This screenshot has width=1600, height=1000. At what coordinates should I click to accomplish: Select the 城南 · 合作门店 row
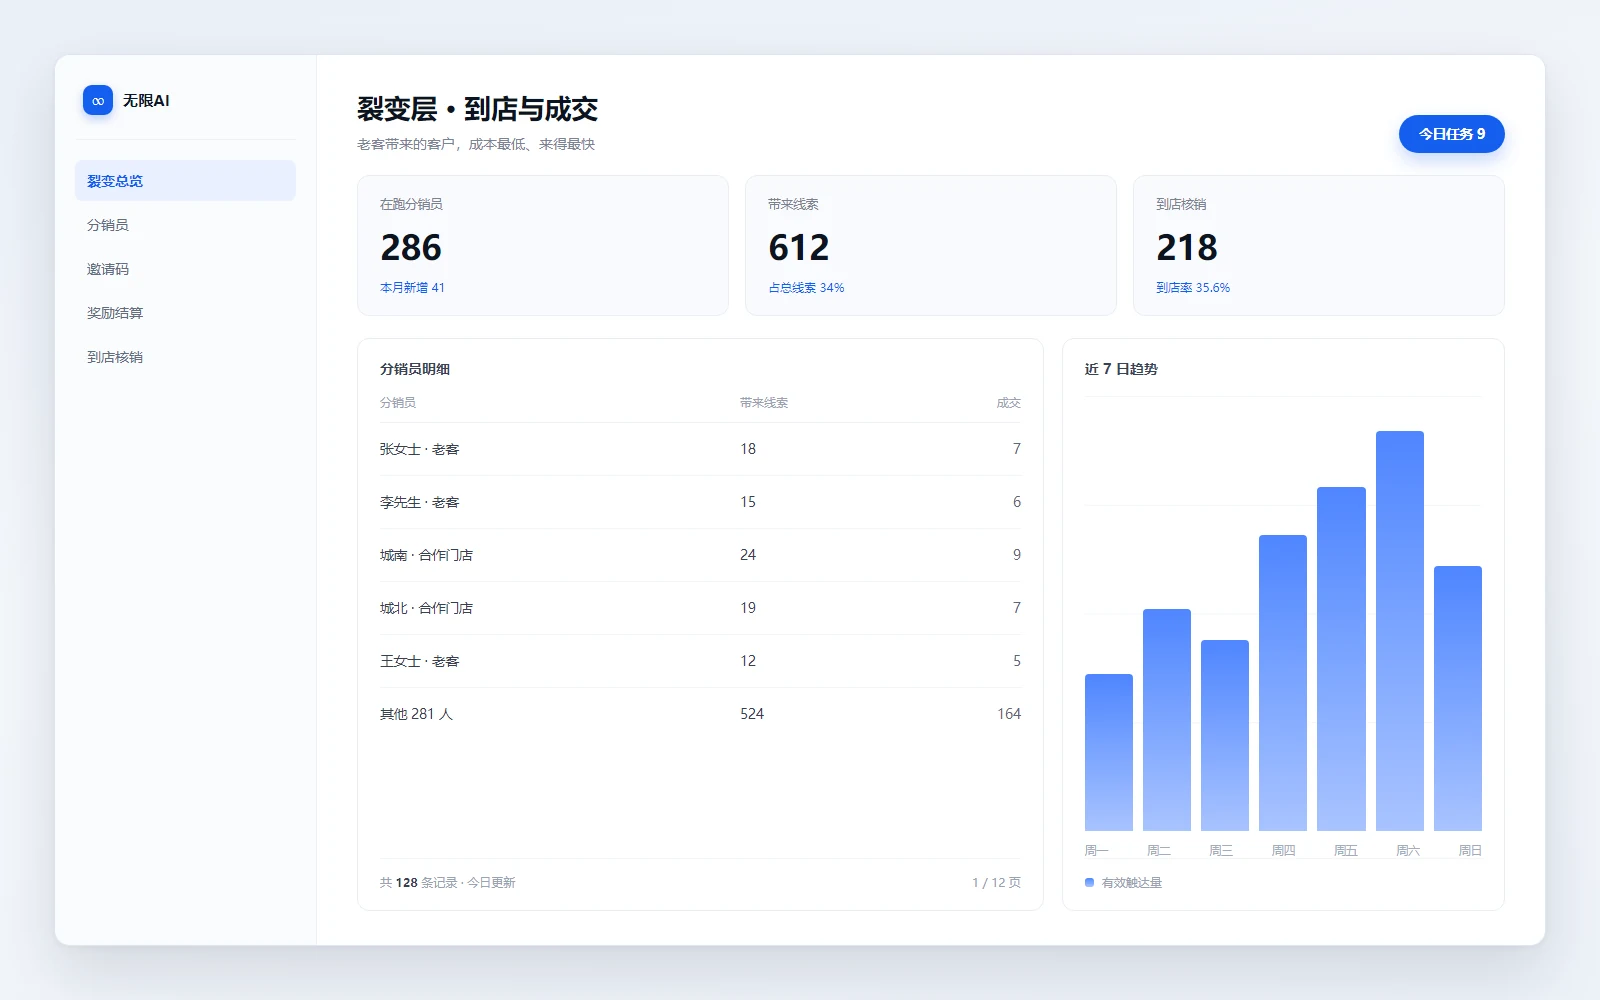[x=700, y=555]
